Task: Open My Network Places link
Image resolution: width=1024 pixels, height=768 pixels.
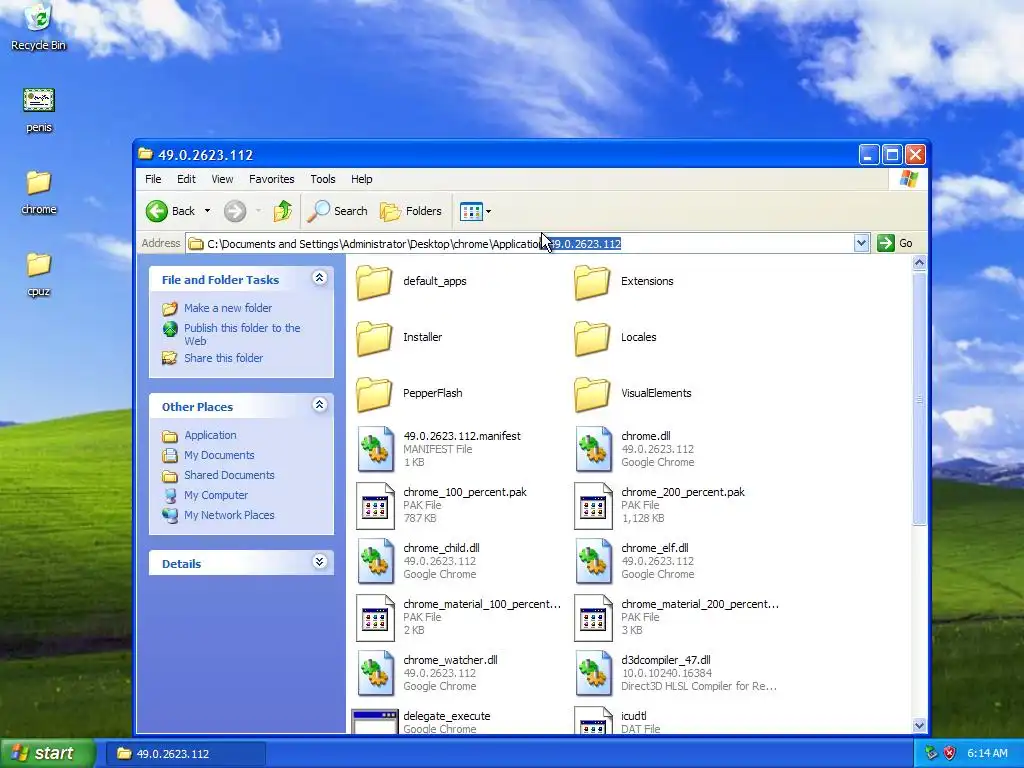Action: [229, 515]
